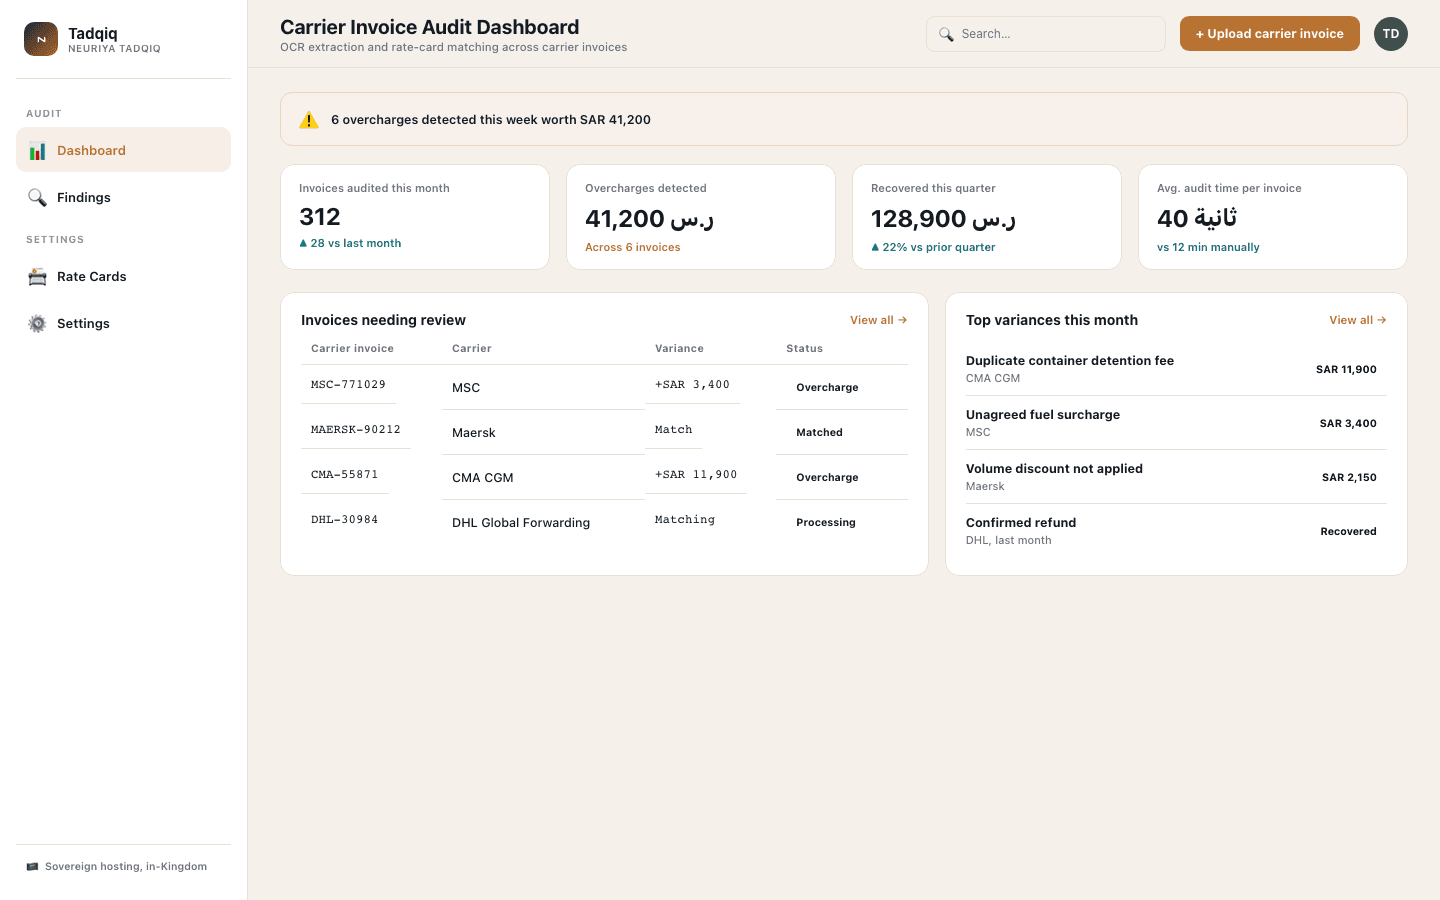View all invoices needing review
Screen dimensions: 1440x900
tap(878, 320)
